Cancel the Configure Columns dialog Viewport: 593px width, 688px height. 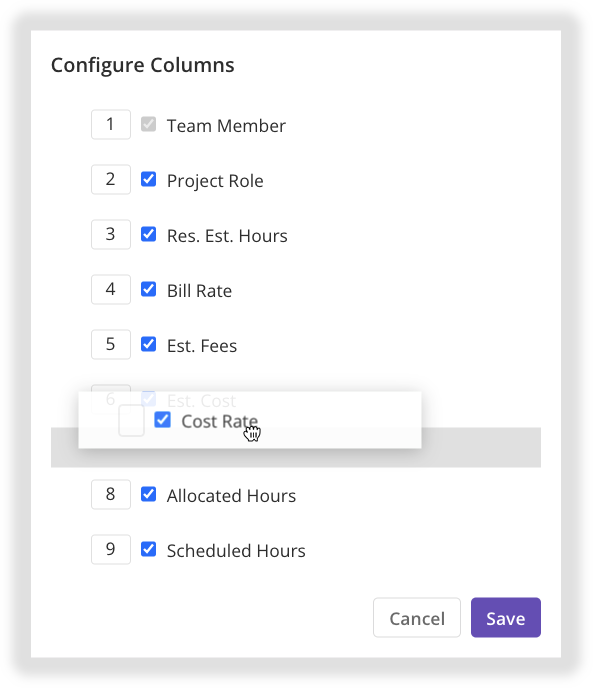pyautogui.click(x=417, y=617)
